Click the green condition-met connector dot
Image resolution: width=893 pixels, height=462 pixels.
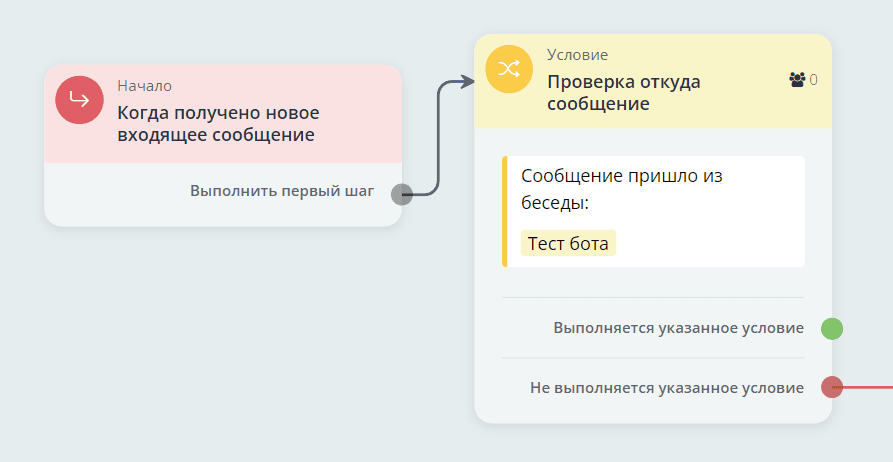click(831, 328)
